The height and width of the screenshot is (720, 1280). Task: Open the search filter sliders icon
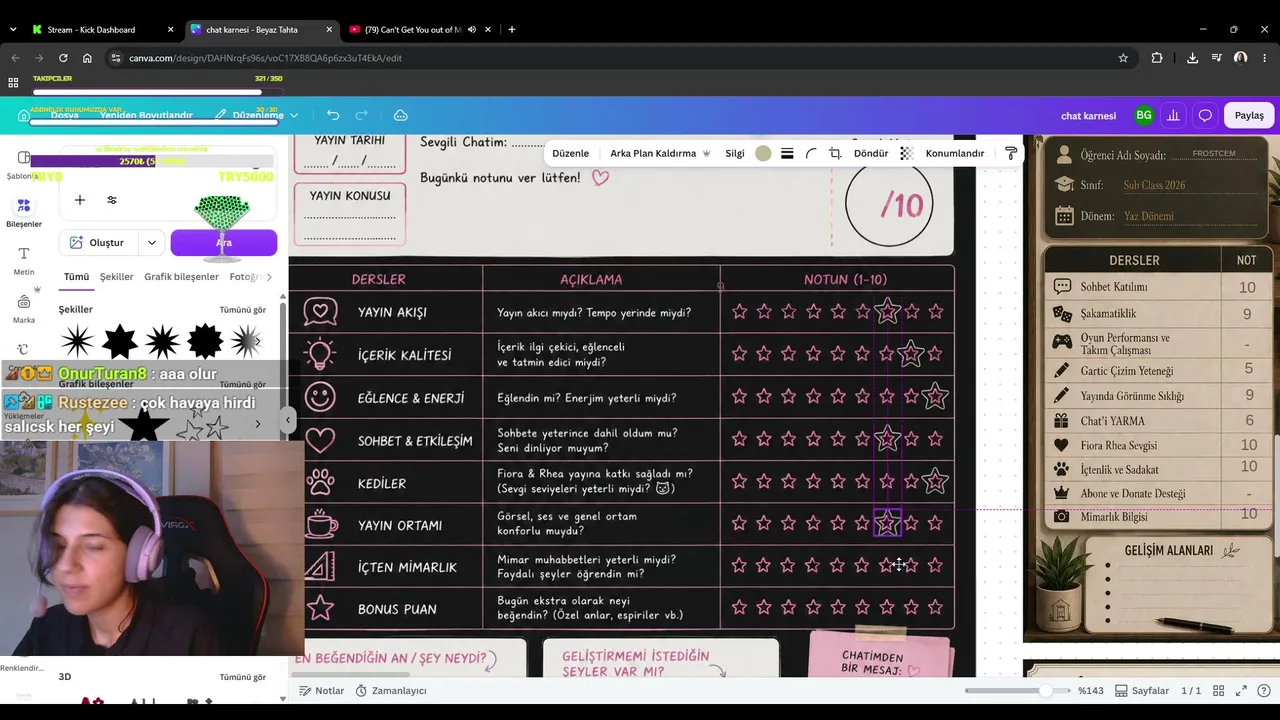pyautogui.click(x=112, y=200)
